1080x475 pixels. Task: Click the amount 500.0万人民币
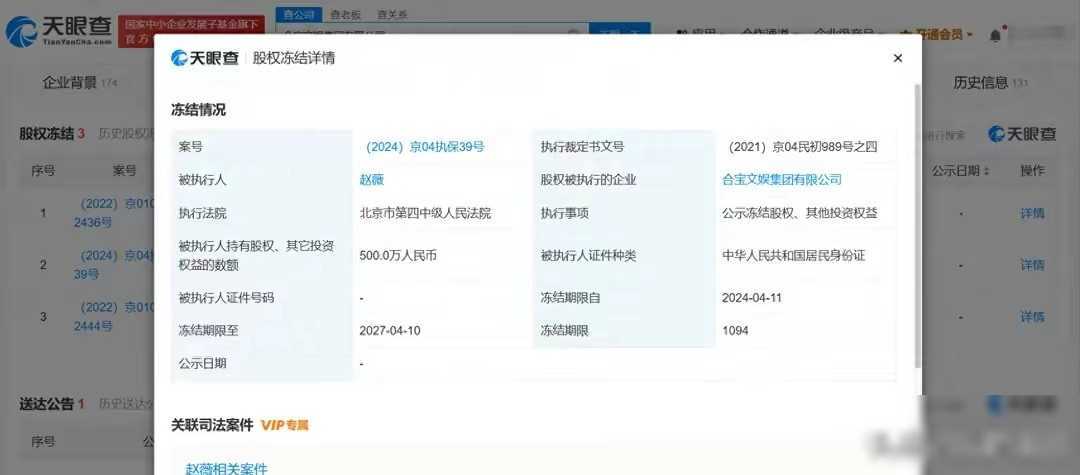click(397, 256)
